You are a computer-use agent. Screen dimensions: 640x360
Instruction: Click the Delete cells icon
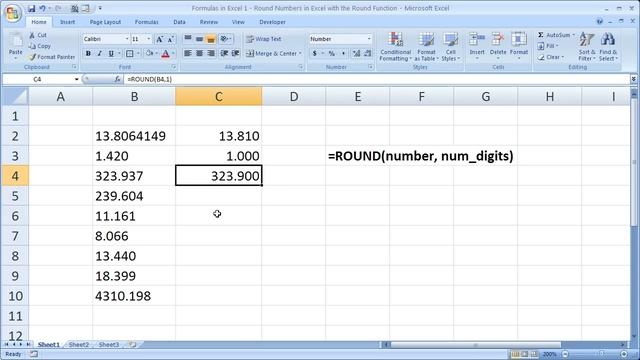coord(498,40)
